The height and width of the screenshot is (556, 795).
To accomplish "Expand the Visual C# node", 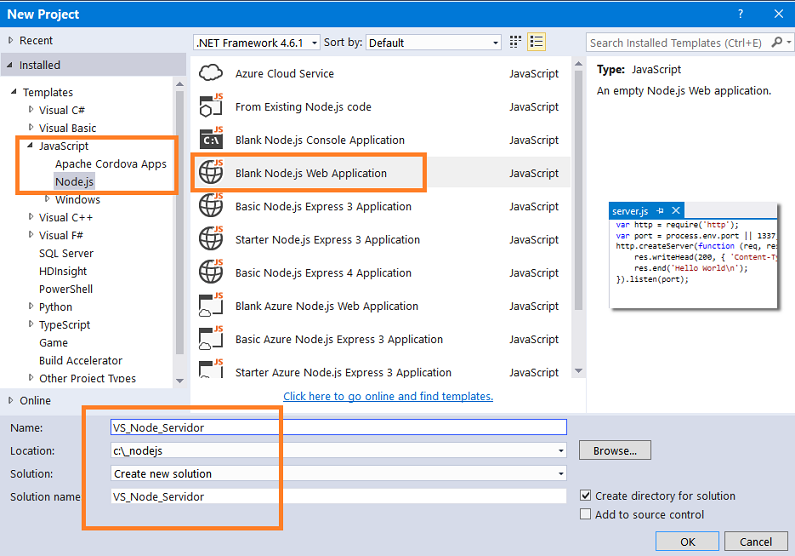I will [31, 109].
